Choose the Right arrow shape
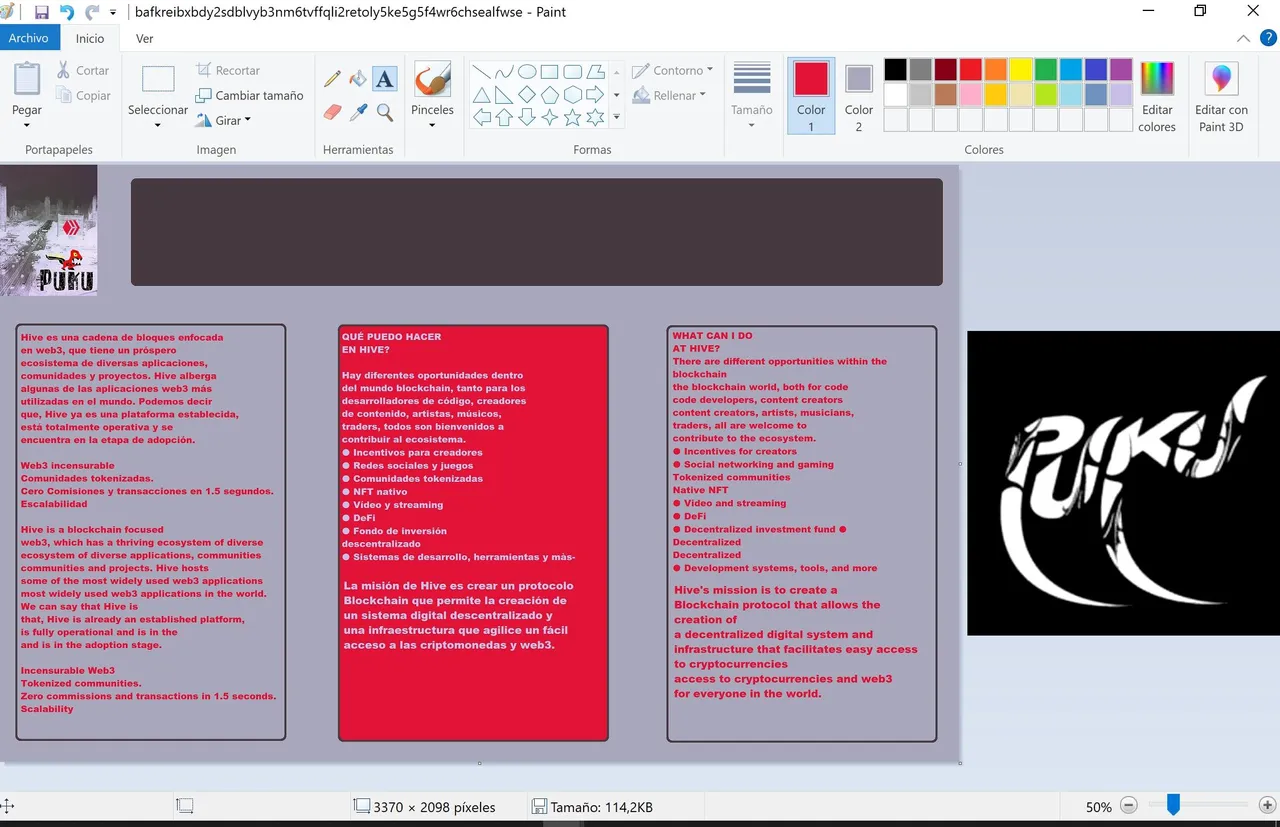 (x=596, y=95)
